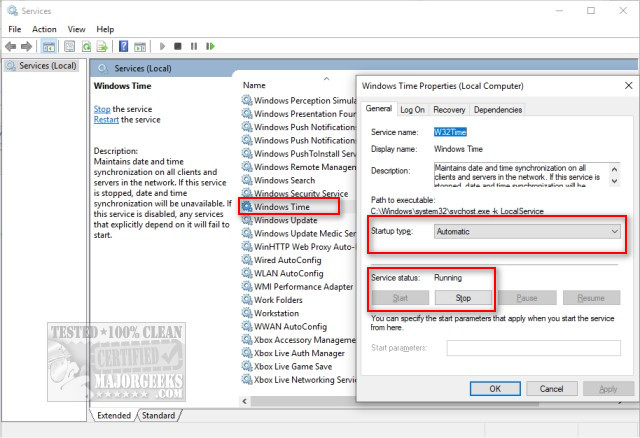Click the Show/Hide Action Pane icon
The width and height of the screenshot is (640, 438).
point(140,47)
